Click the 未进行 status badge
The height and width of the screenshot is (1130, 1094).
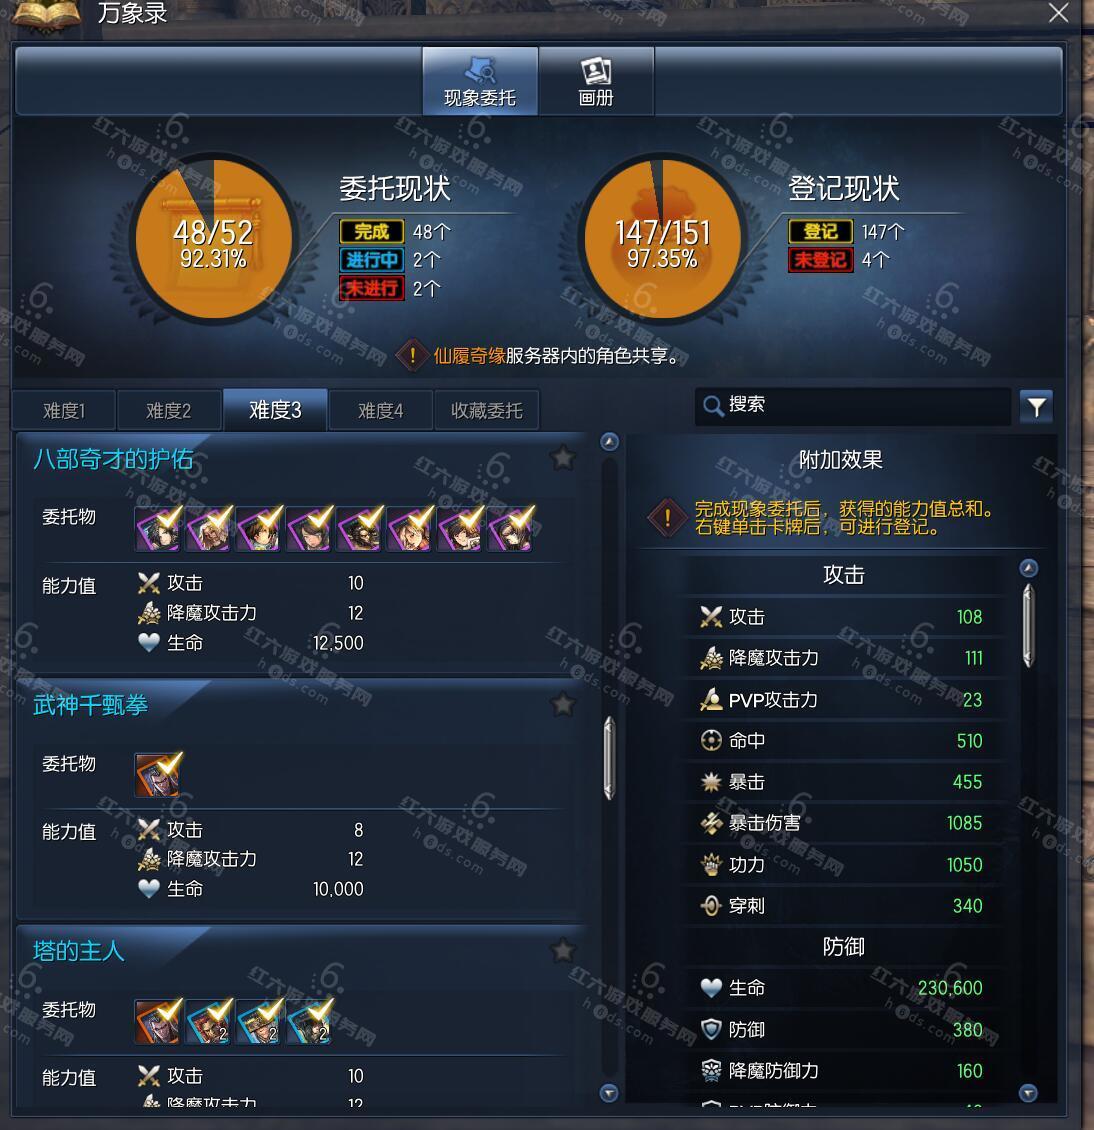[x=372, y=288]
